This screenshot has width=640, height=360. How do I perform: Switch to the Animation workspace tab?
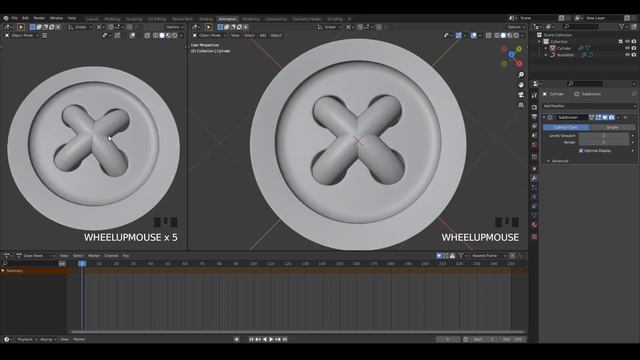(227, 19)
